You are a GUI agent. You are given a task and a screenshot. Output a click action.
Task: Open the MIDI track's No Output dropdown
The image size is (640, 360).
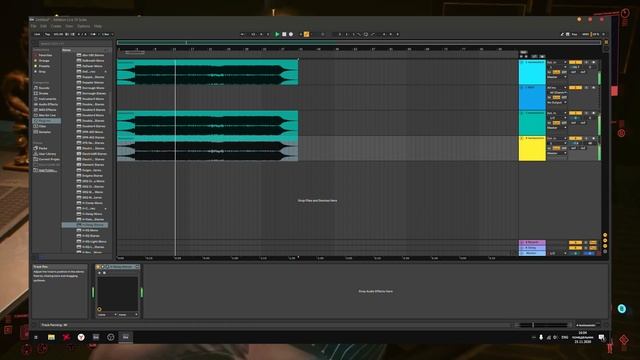pyautogui.click(x=557, y=102)
